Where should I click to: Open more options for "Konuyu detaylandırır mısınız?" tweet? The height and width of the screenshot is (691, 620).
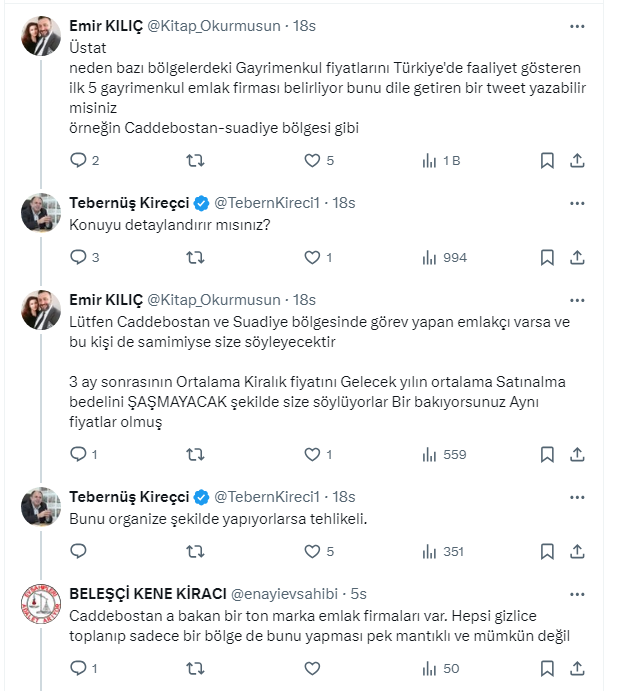pos(577,202)
